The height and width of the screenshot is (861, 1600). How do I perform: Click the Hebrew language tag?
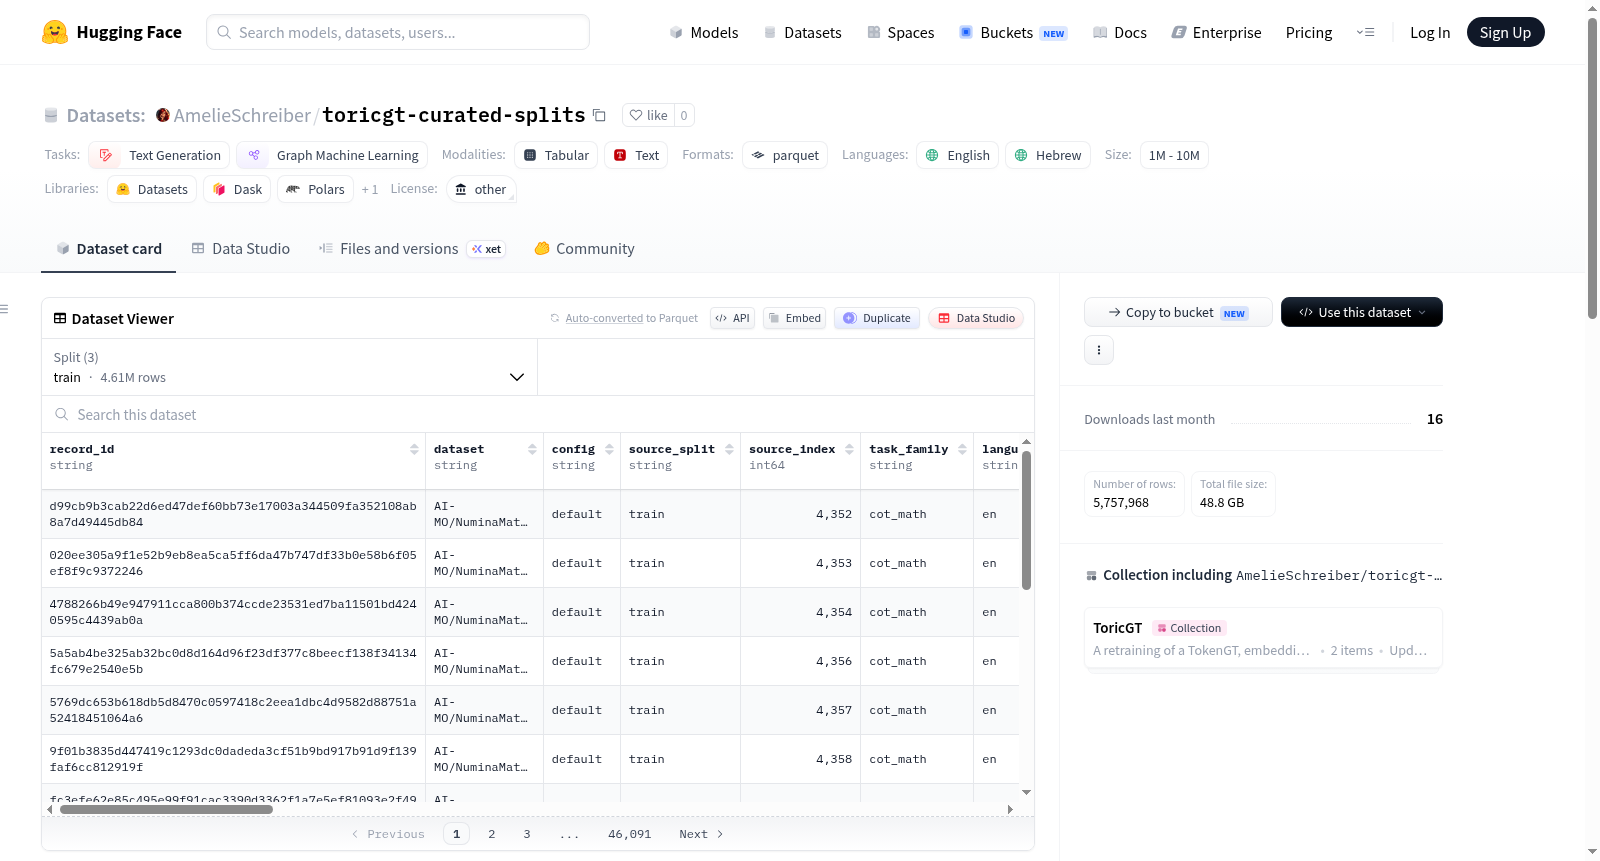[1048, 155]
